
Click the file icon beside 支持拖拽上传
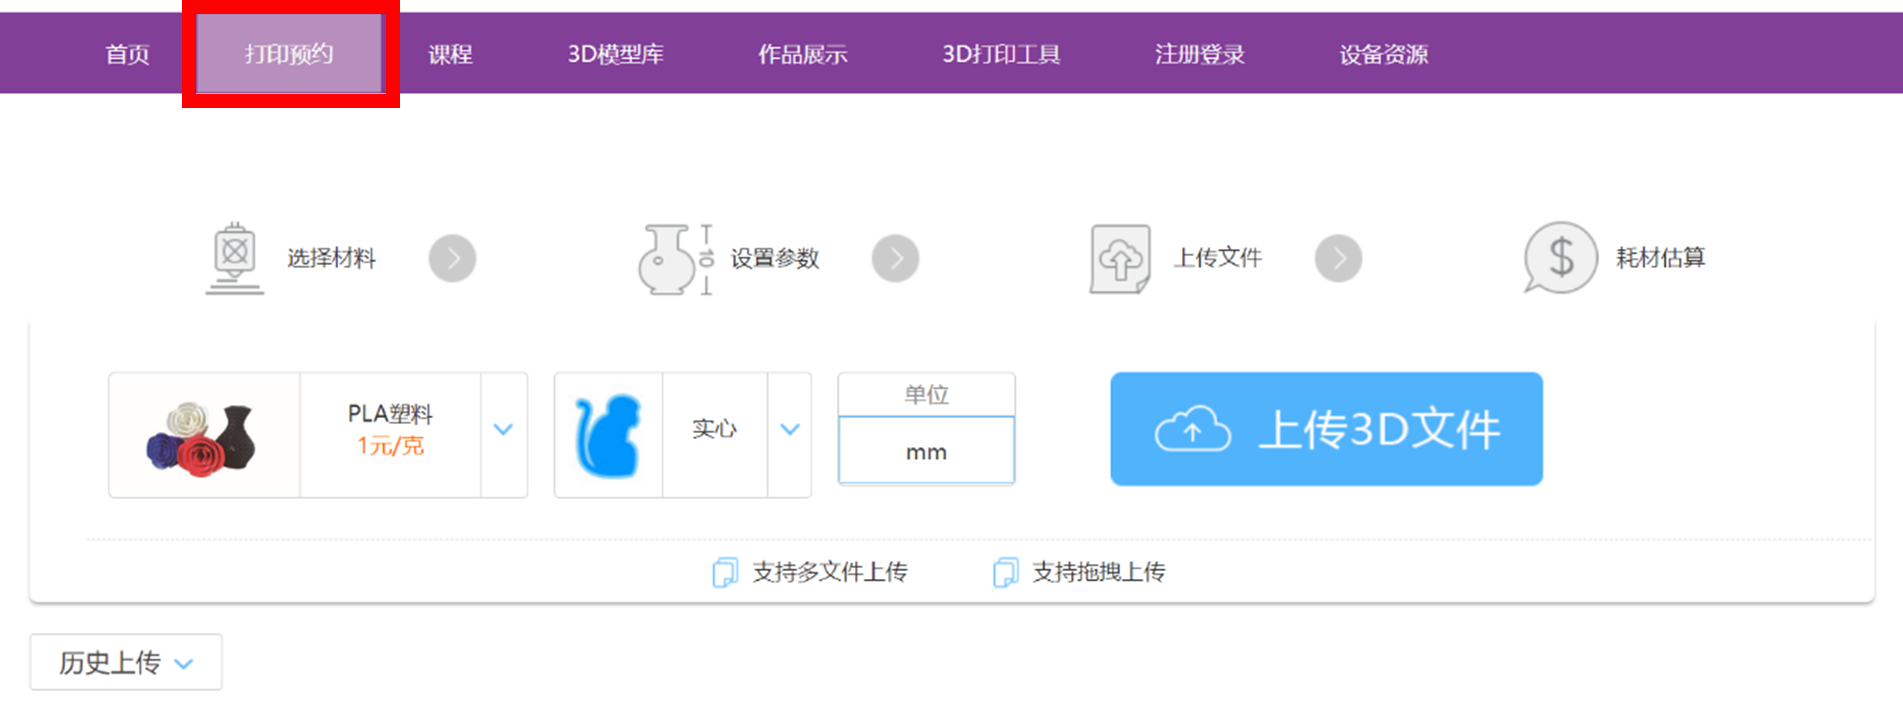pos(1005,572)
